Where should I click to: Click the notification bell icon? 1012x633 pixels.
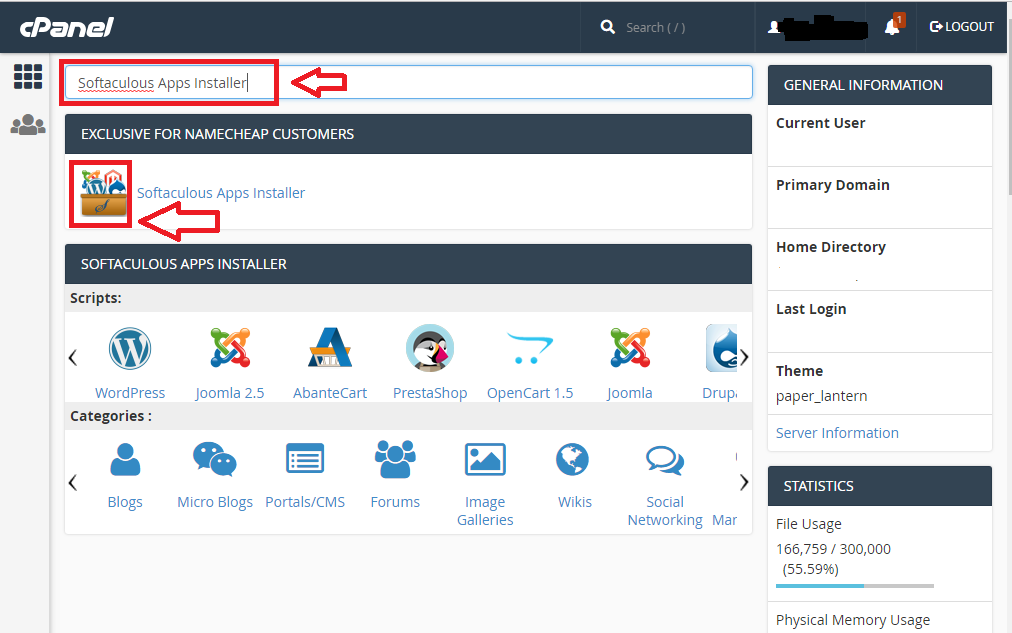[893, 26]
